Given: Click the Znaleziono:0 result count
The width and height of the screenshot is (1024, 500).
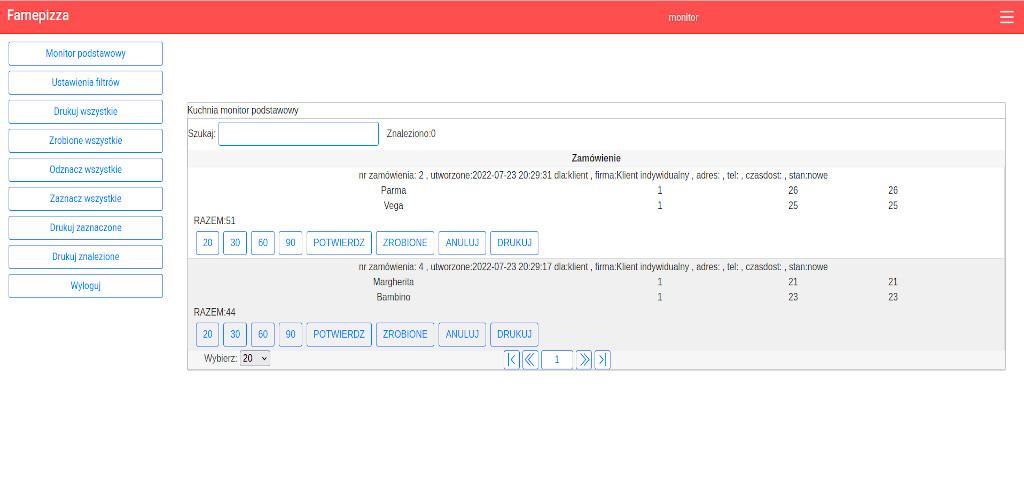Looking at the screenshot, I should 411,134.
